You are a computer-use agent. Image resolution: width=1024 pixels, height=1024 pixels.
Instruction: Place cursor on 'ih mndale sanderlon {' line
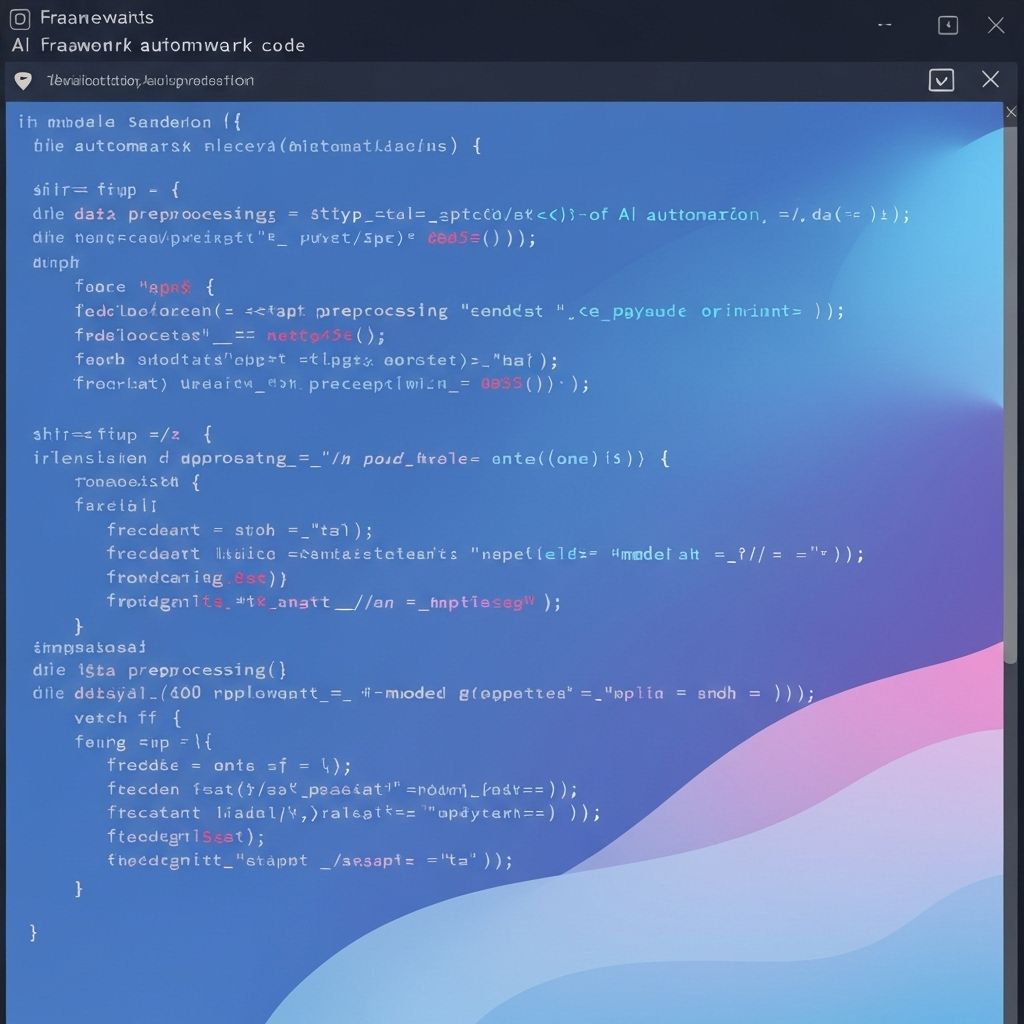point(130,122)
